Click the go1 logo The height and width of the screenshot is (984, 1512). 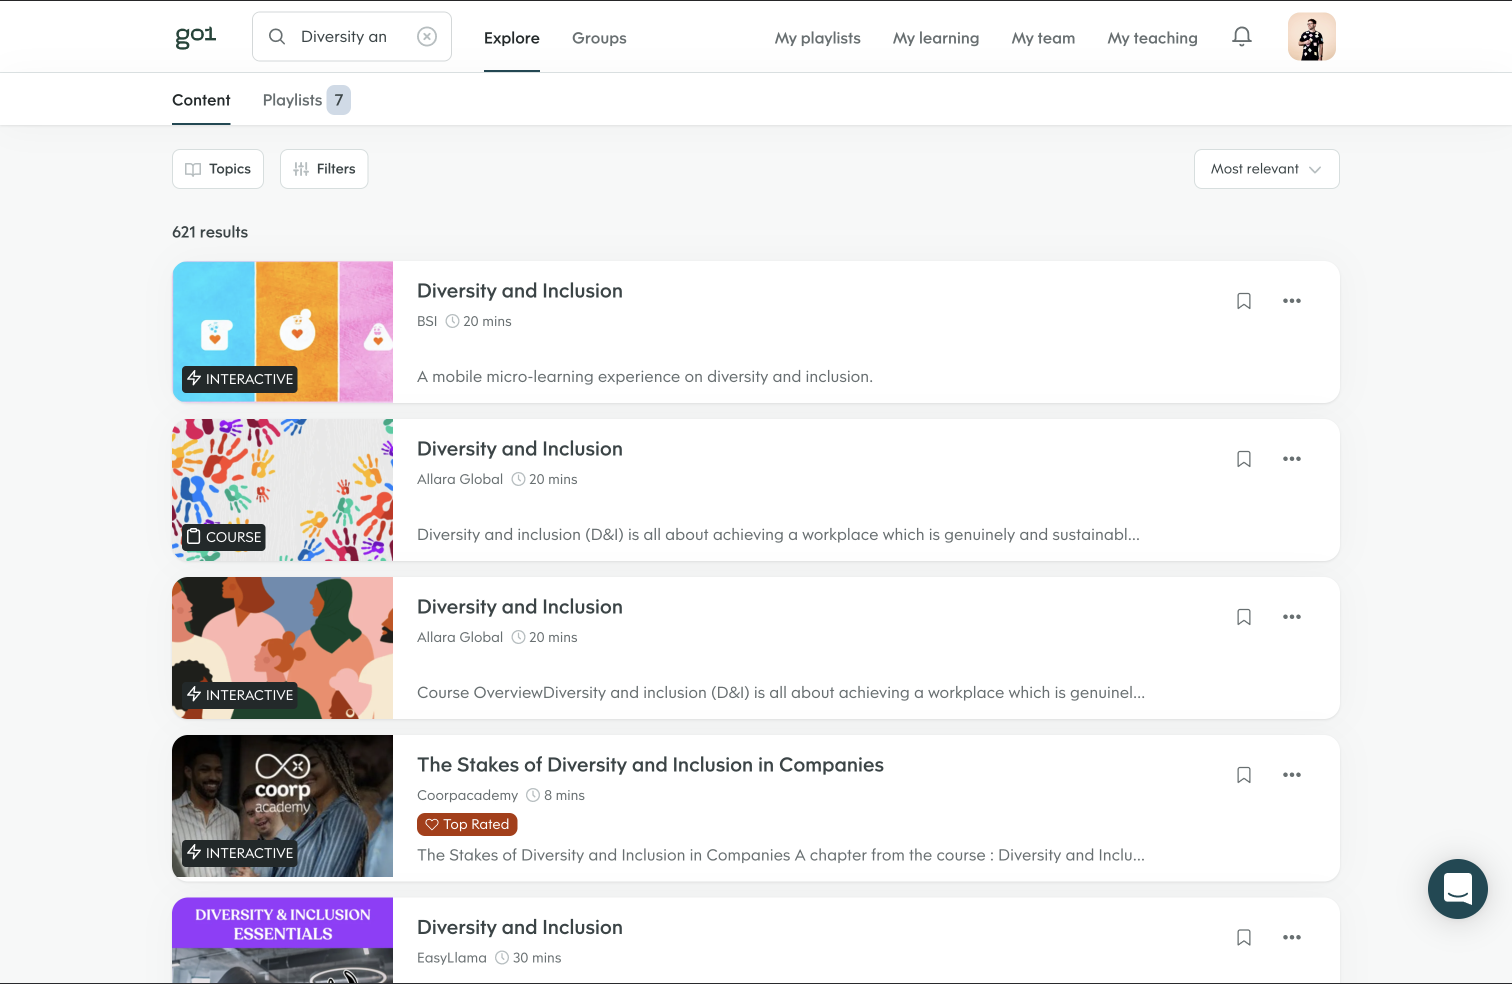195,36
